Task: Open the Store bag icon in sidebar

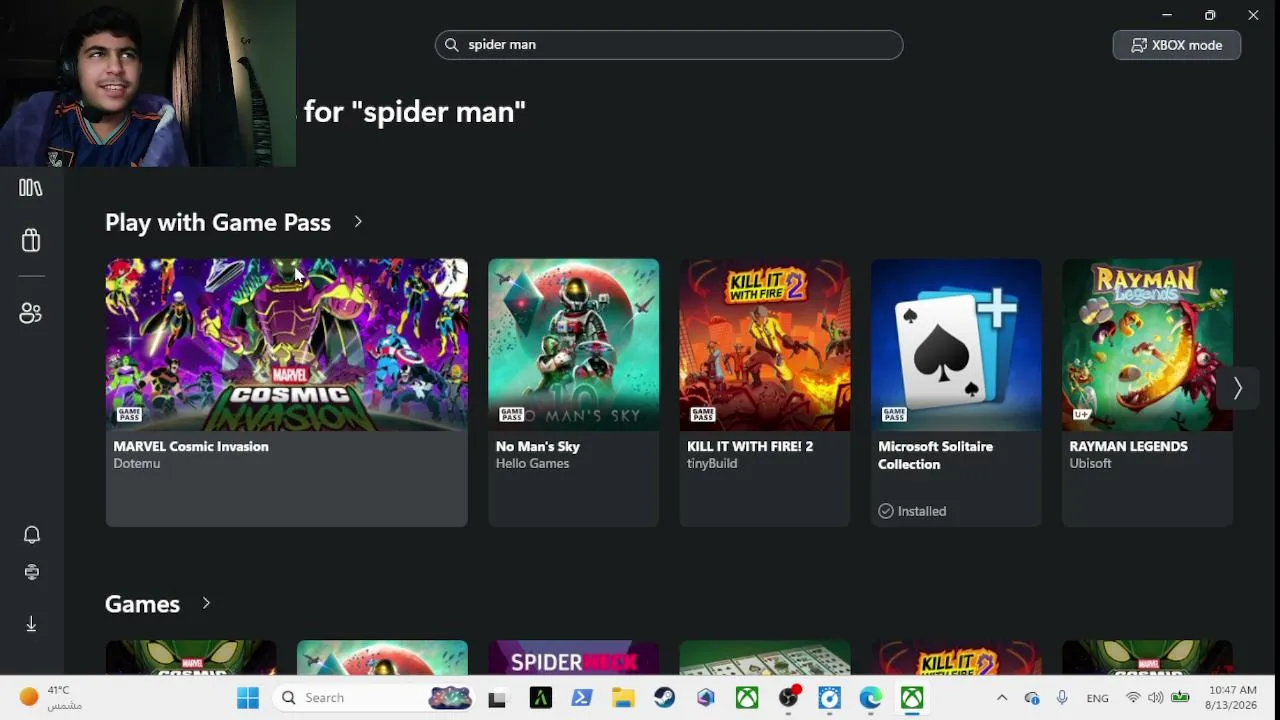Action: pyautogui.click(x=31, y=240)
